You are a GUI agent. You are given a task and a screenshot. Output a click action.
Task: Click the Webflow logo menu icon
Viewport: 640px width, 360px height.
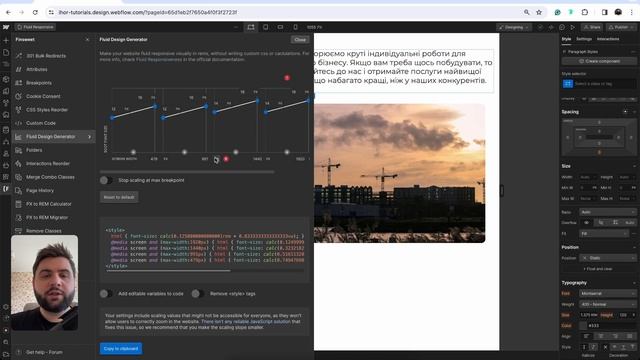(x=6, y=27)
